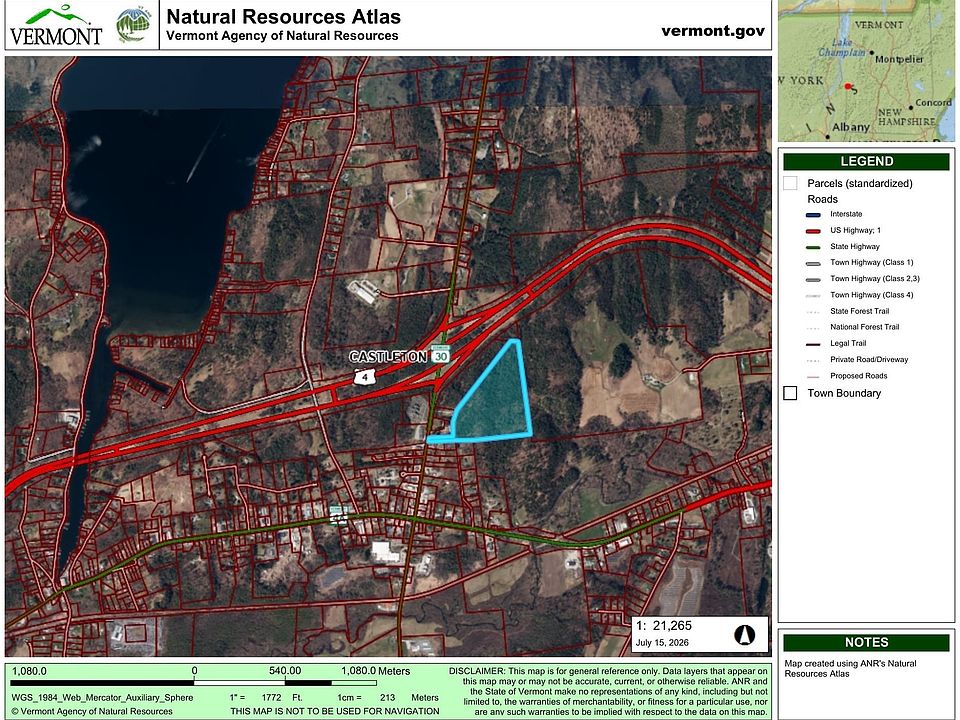Viewport: 960px width, 720px height.
Task: Click the "1772 Ft." scale value in the footer
Action: click(282, 697)
